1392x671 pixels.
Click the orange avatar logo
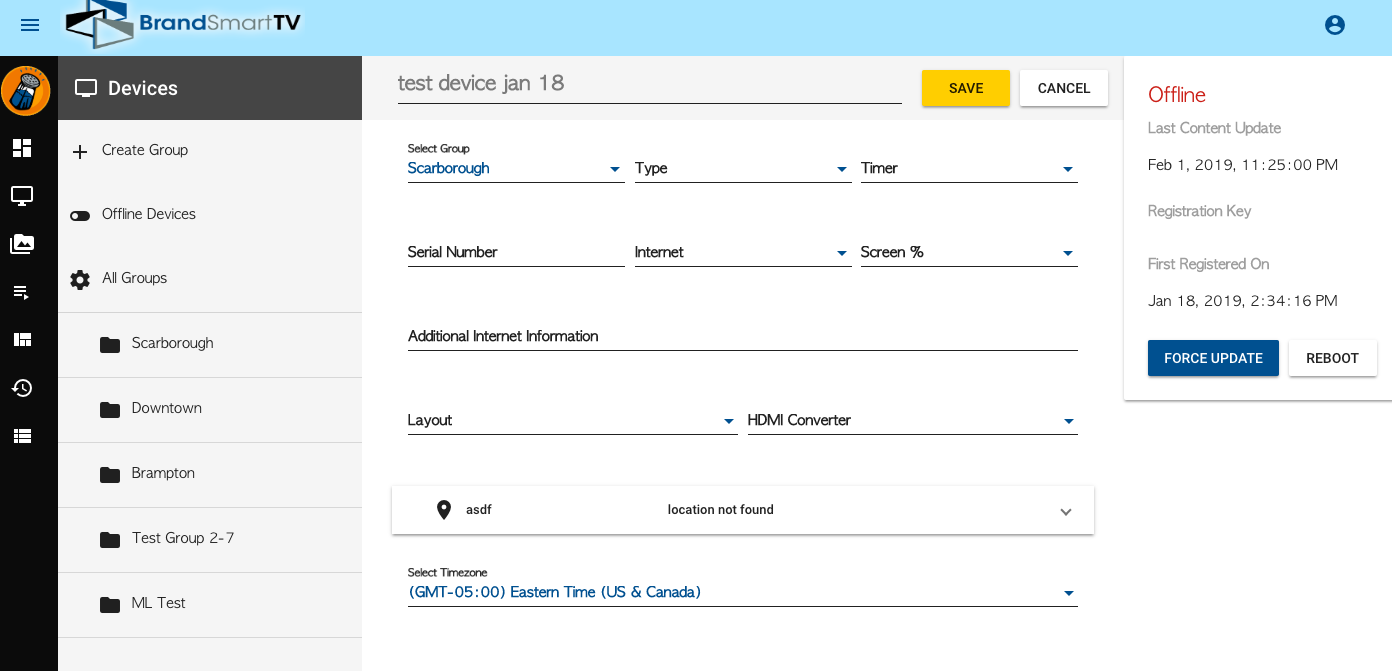coord(26,92)
